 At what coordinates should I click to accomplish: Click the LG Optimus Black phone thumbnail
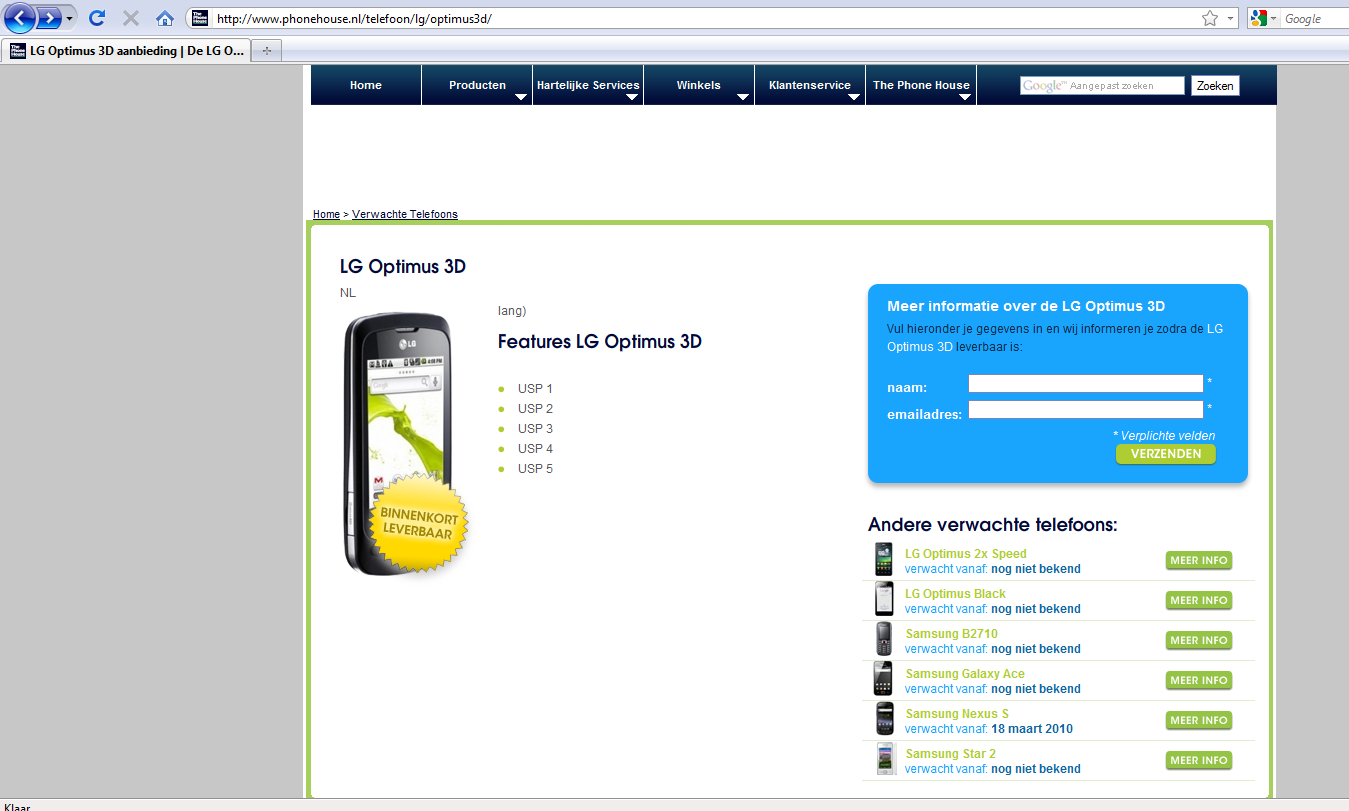(883, 600)
